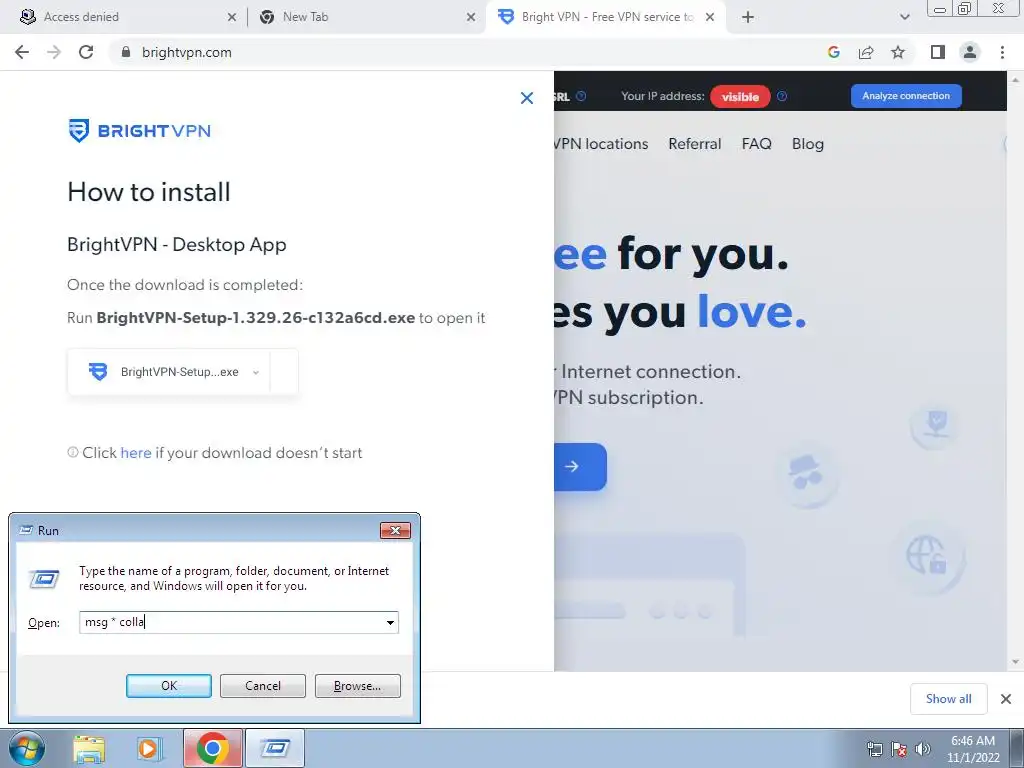The height and width of the screenshot is (768, 1024).
Task: Dismiss the How to install panel
Action: pos(527,98)
